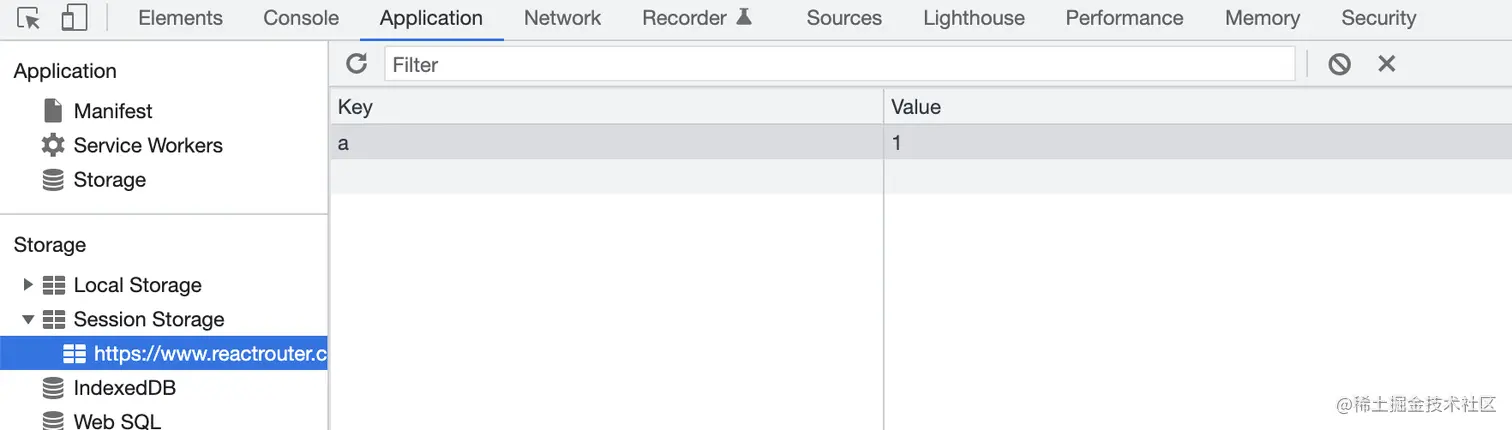Screen dimensions: 1512x430
Task: Toggle the device toolbar icon
Action: [x=74, y=18]
